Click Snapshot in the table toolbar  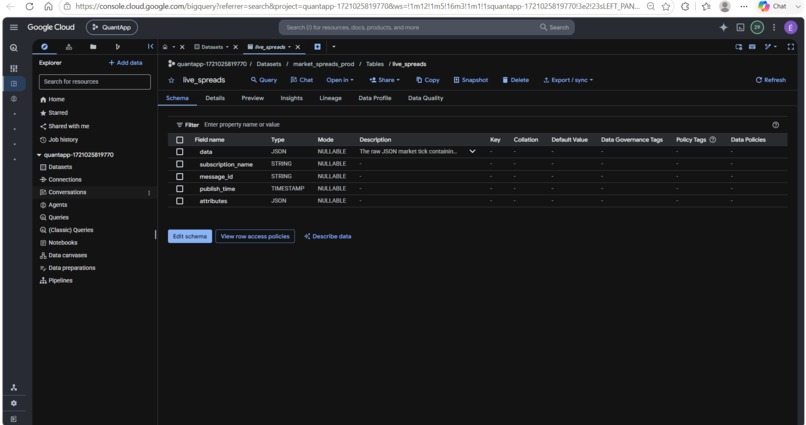point(470,80)
